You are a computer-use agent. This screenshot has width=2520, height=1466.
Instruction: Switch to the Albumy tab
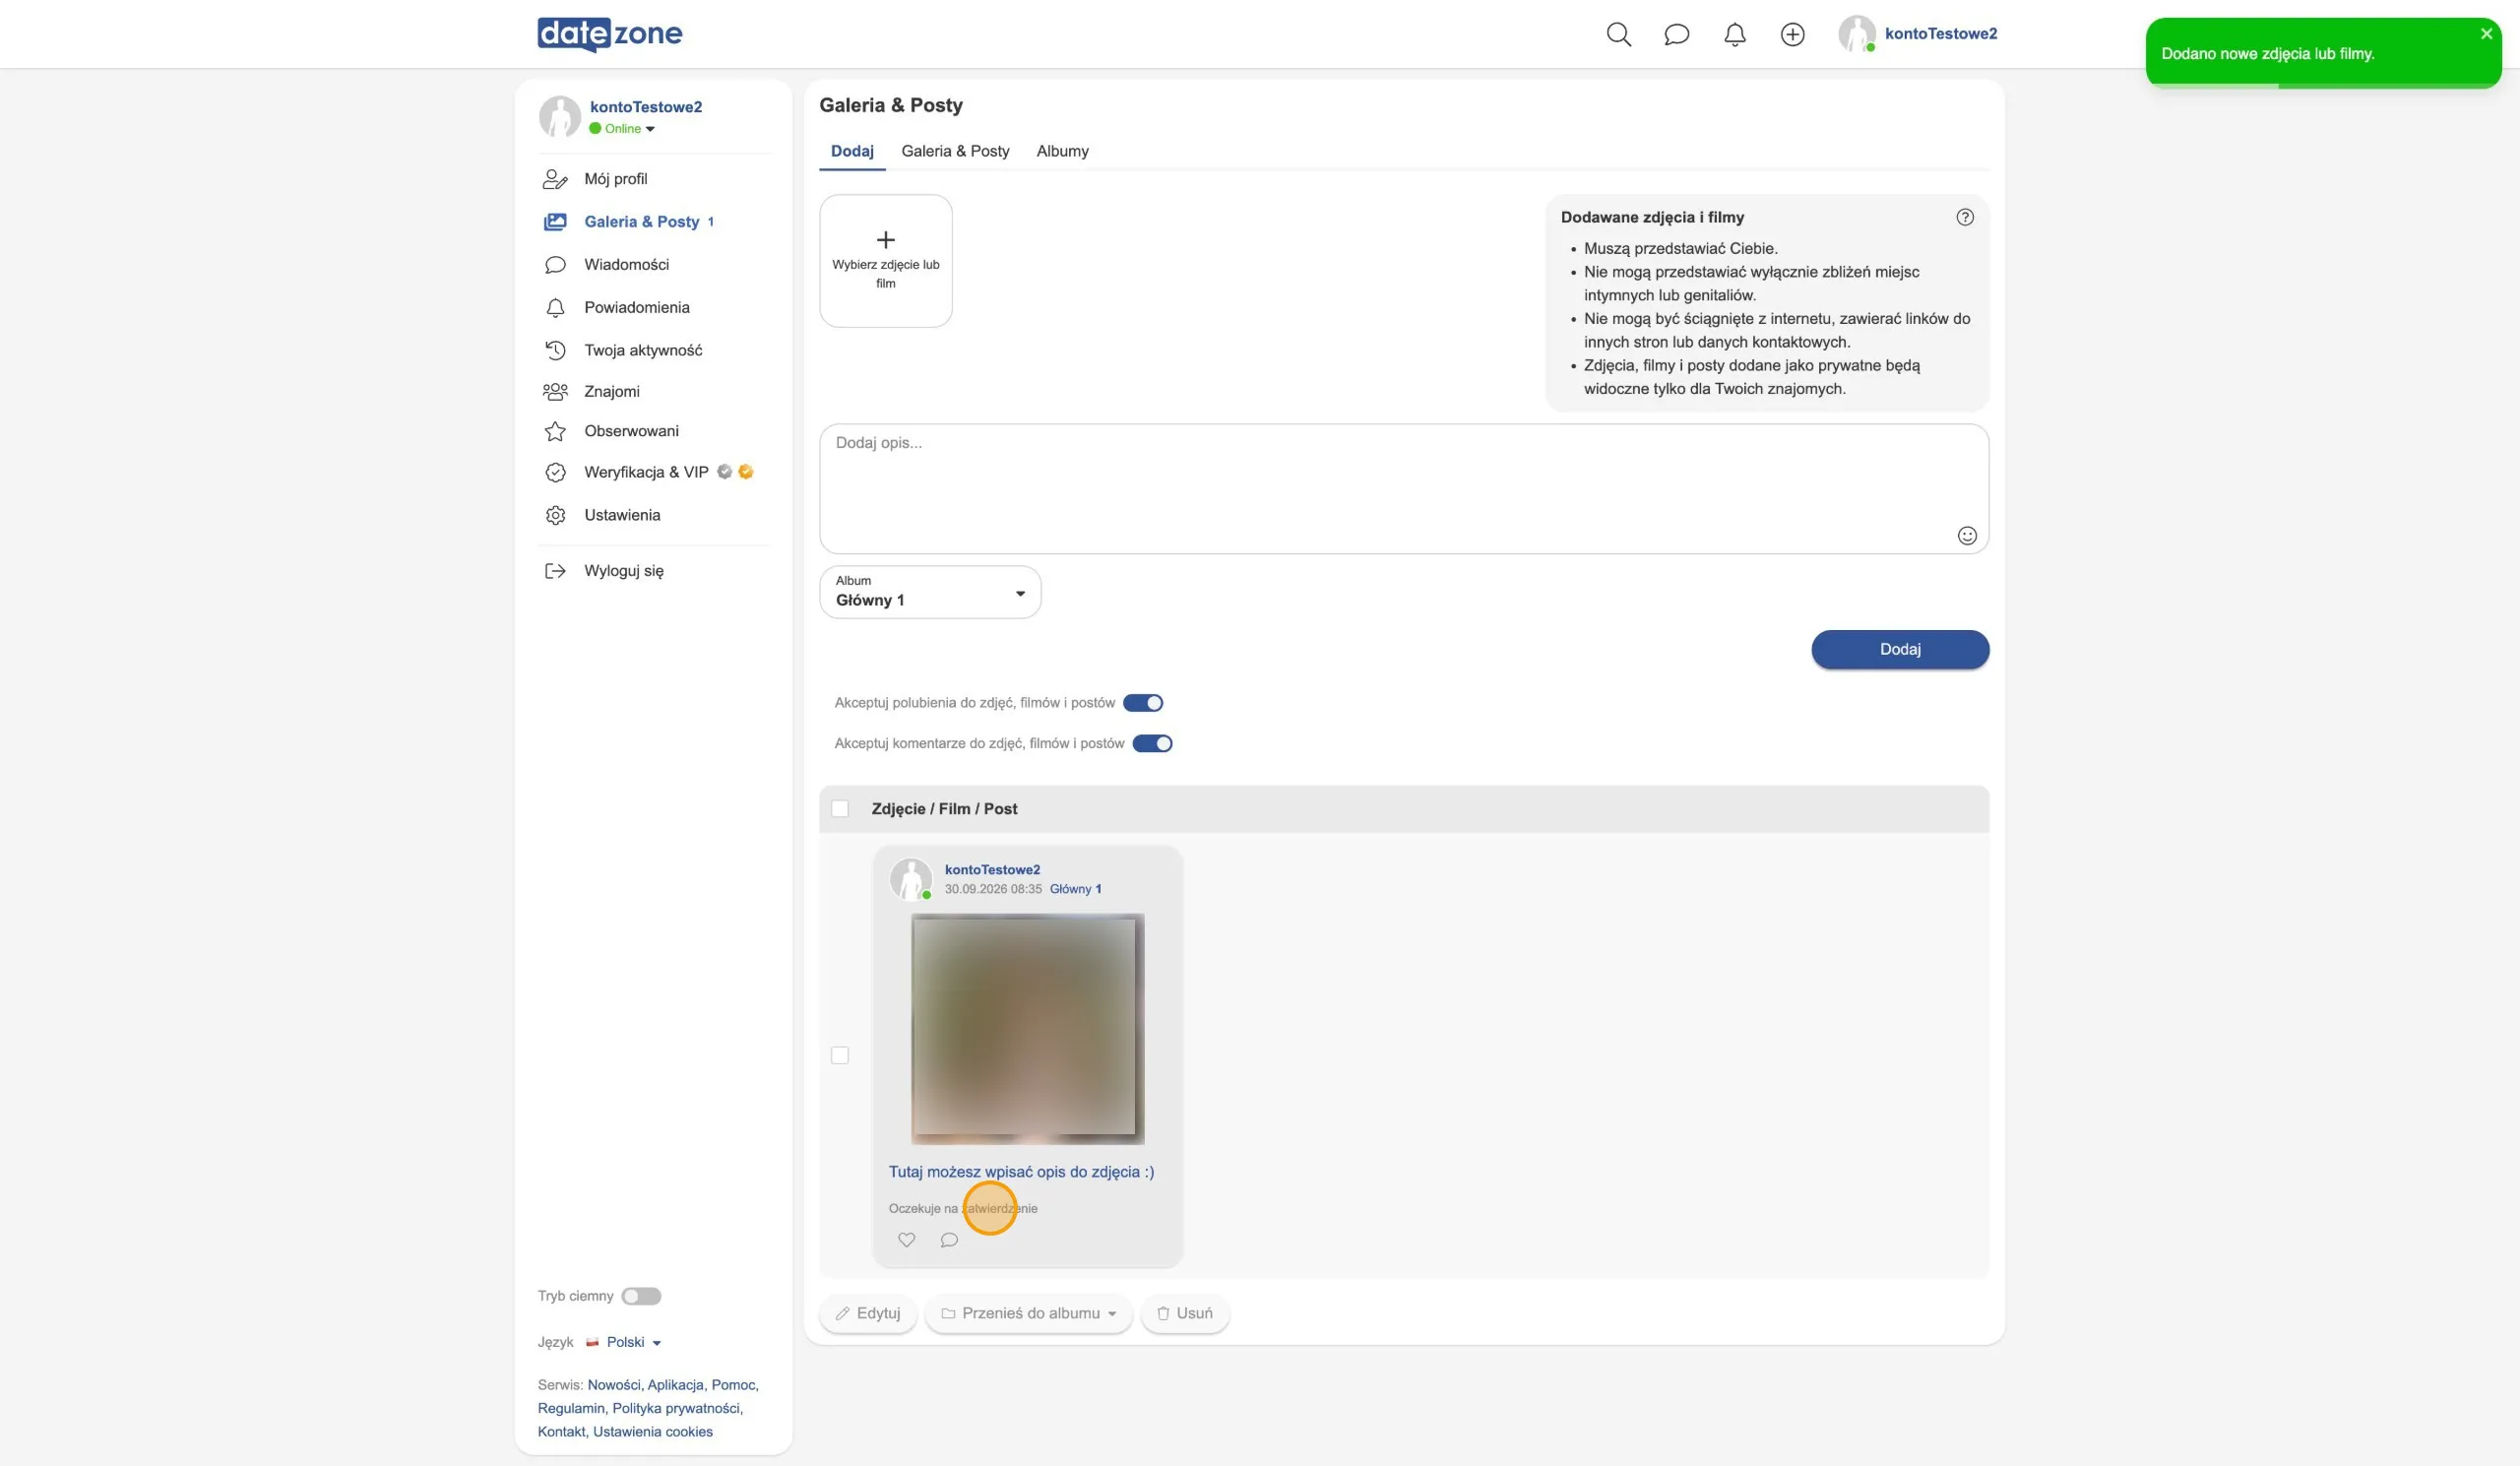(1062, 151)
